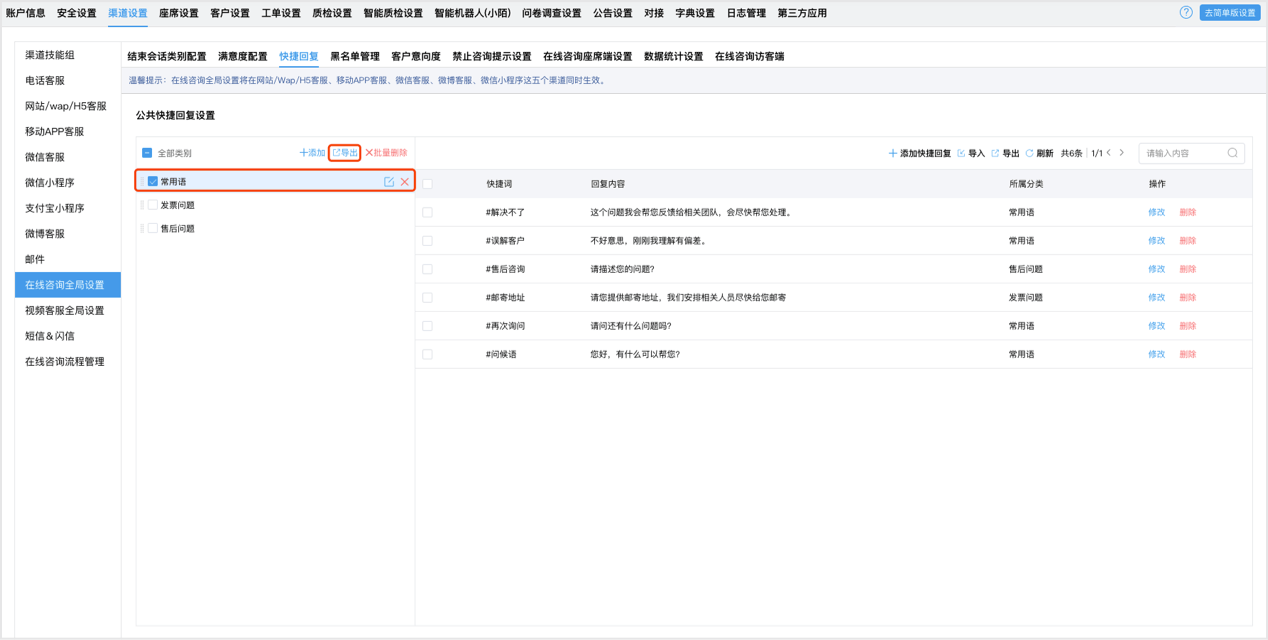Click 批量删除 batch delete
Image resolution: width=1268 pixels, height=640 pixels.
pyautogui.click(x=386, y=153)
